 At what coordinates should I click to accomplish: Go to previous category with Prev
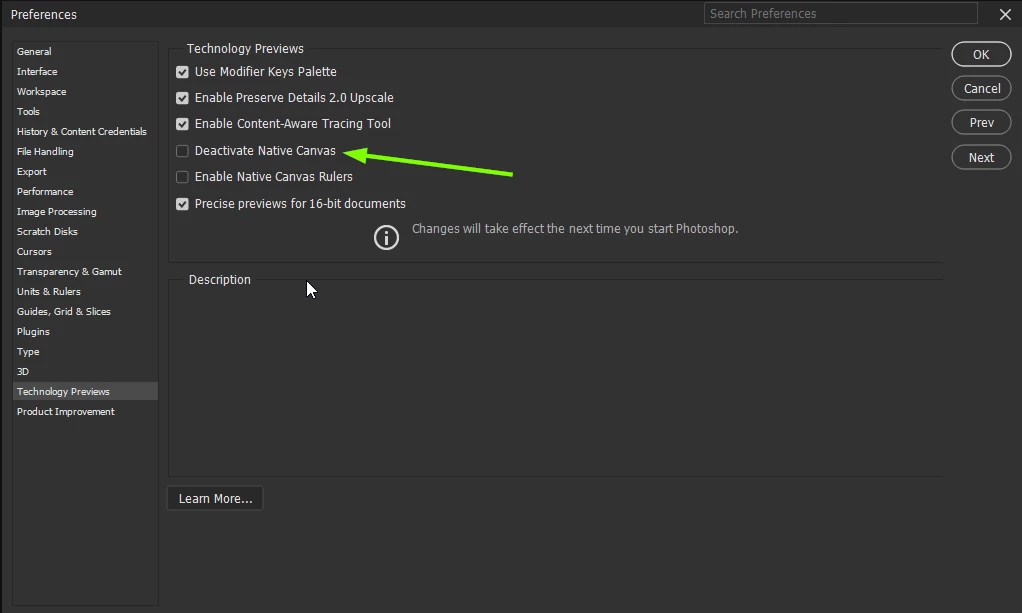click(981, 123)
